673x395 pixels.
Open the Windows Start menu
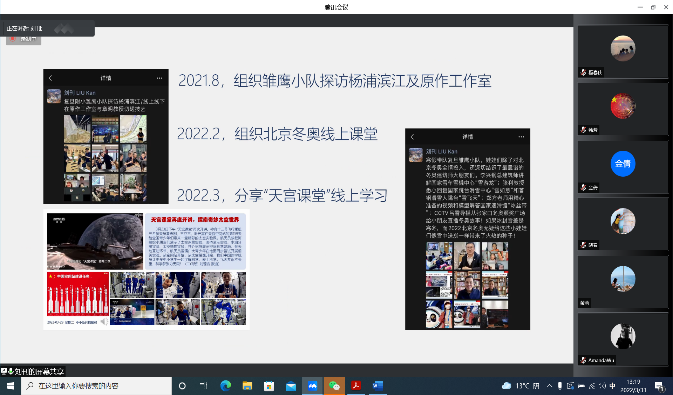tap(10, 386)
